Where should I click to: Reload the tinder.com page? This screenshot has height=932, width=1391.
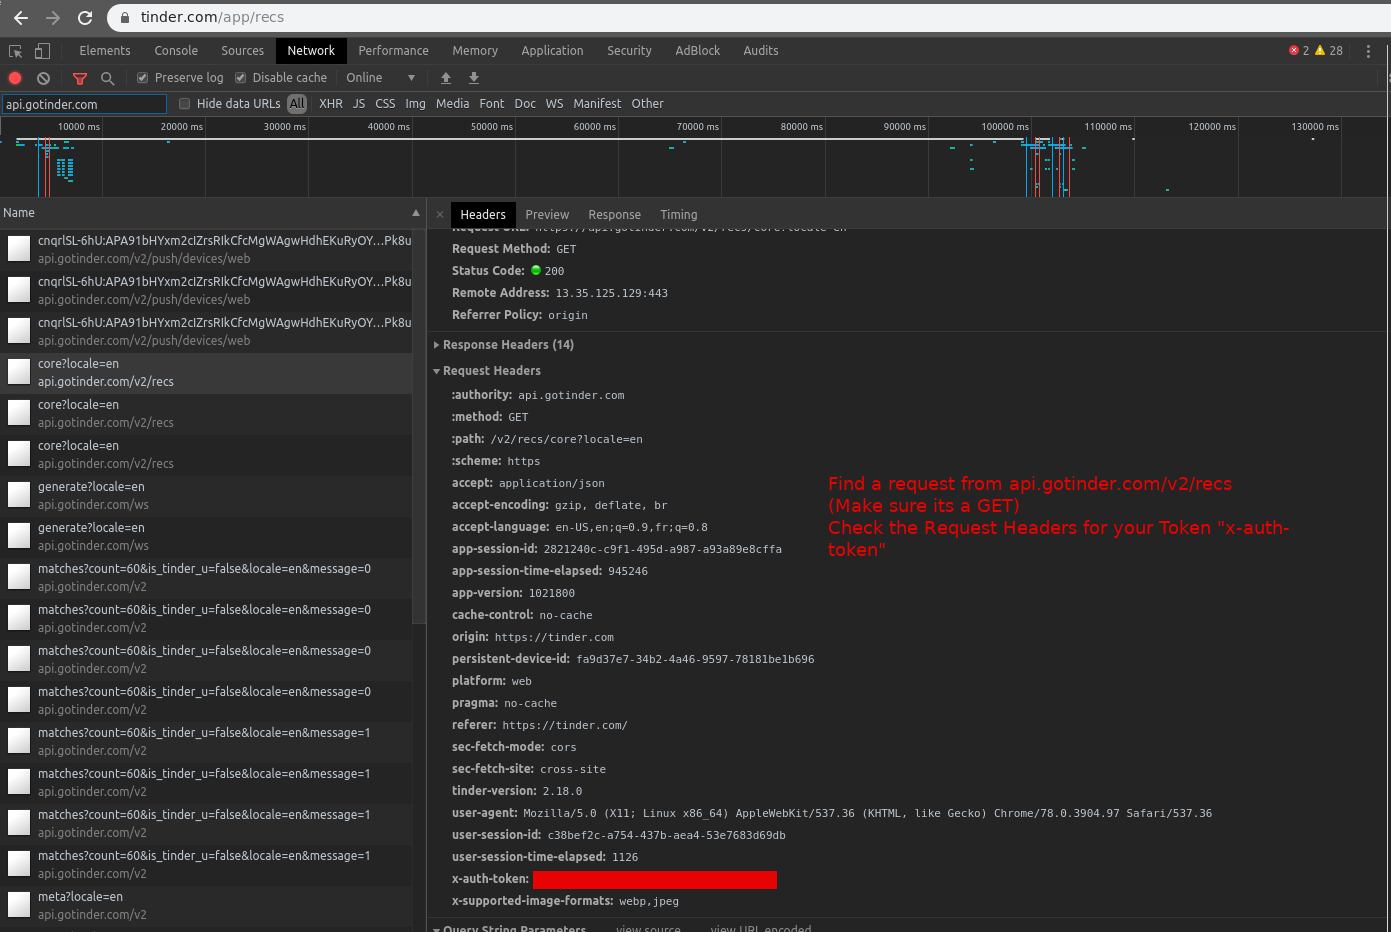pos(85,17)
